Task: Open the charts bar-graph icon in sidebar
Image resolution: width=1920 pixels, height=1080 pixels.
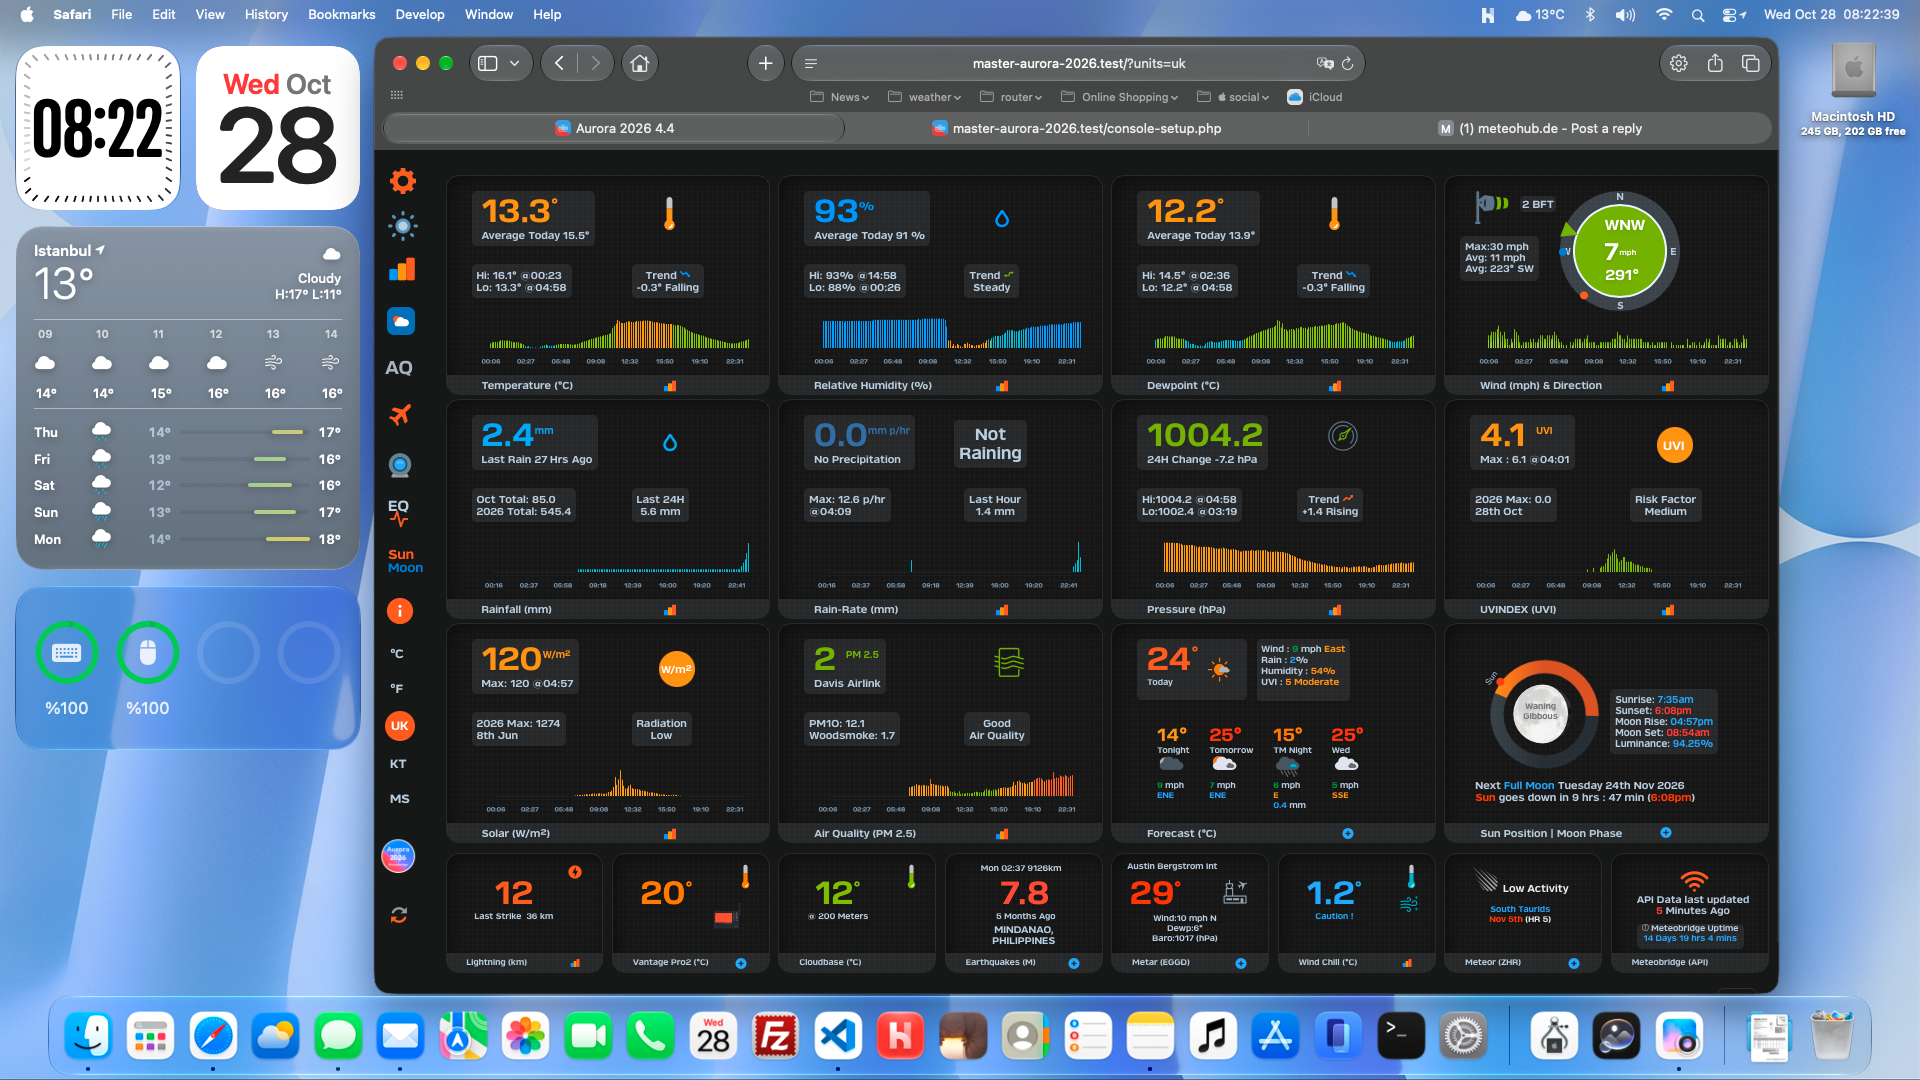Action: (x=401, y=270)
